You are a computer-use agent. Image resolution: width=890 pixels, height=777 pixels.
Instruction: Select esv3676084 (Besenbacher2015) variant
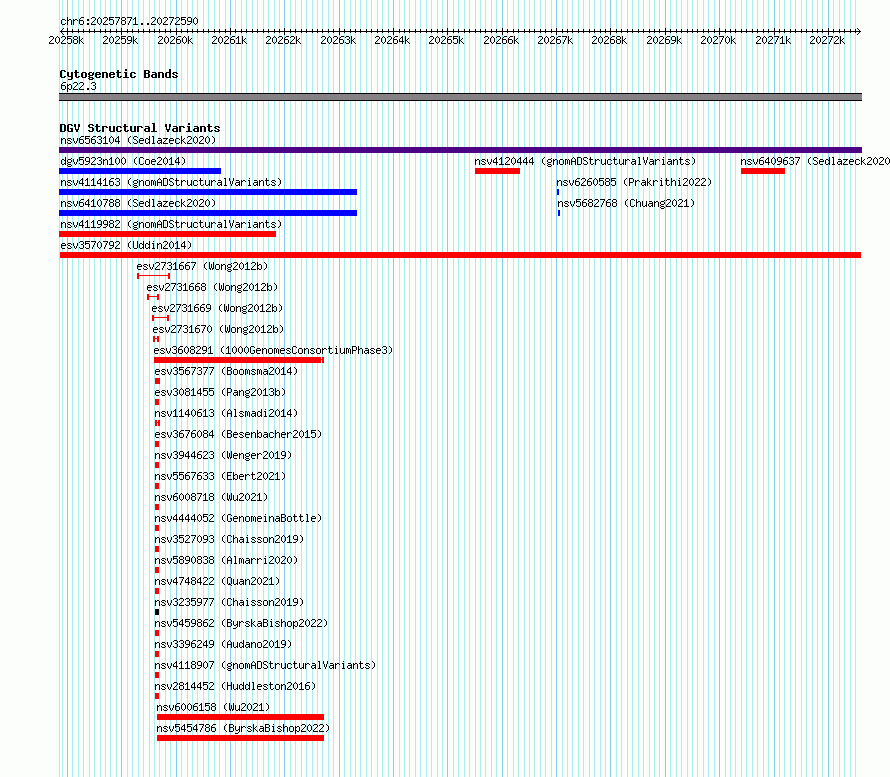coord(238,434)
